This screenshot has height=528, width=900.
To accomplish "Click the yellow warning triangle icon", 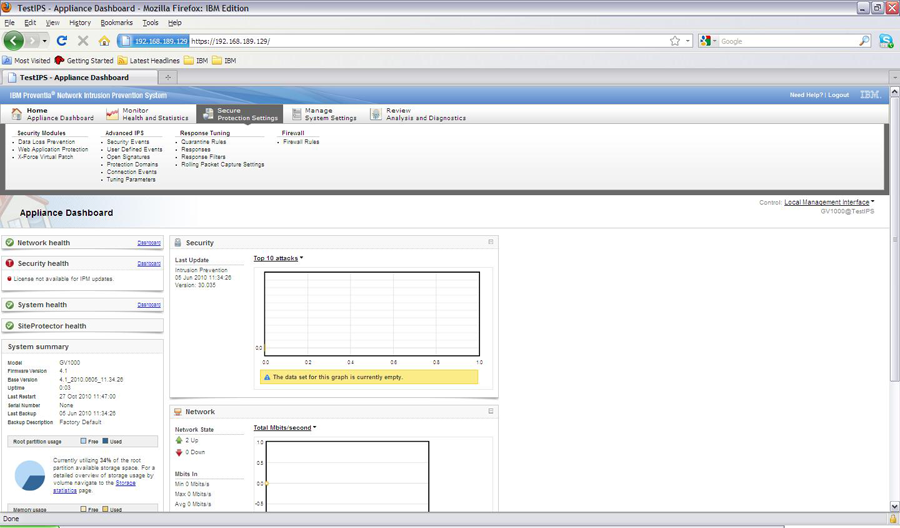I will point(267,377).
